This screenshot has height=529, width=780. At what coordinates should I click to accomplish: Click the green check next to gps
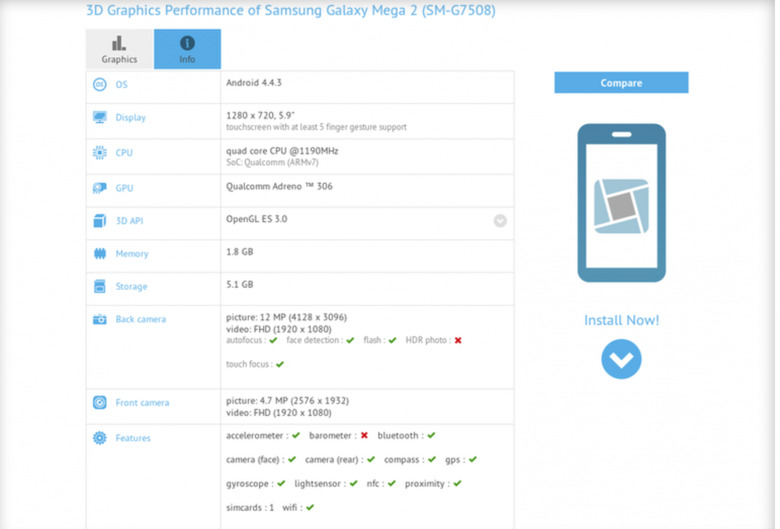[x=473, y=459]
